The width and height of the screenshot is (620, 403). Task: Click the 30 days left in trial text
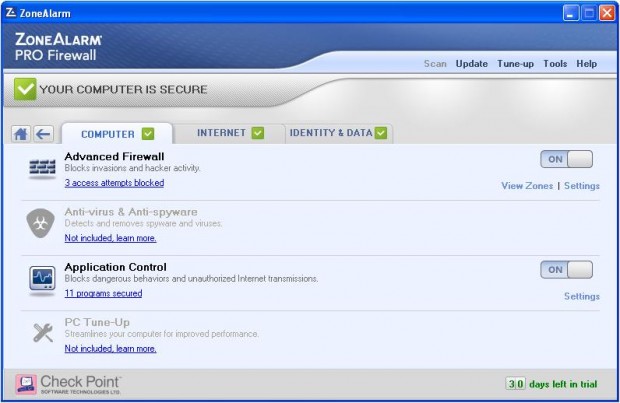(x=552, y=384)
